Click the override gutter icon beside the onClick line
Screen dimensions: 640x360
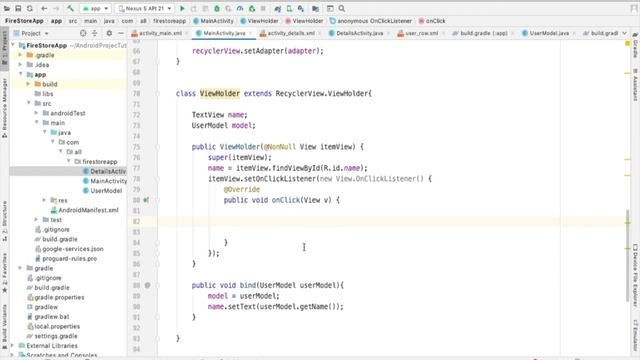tap(146, 200)
